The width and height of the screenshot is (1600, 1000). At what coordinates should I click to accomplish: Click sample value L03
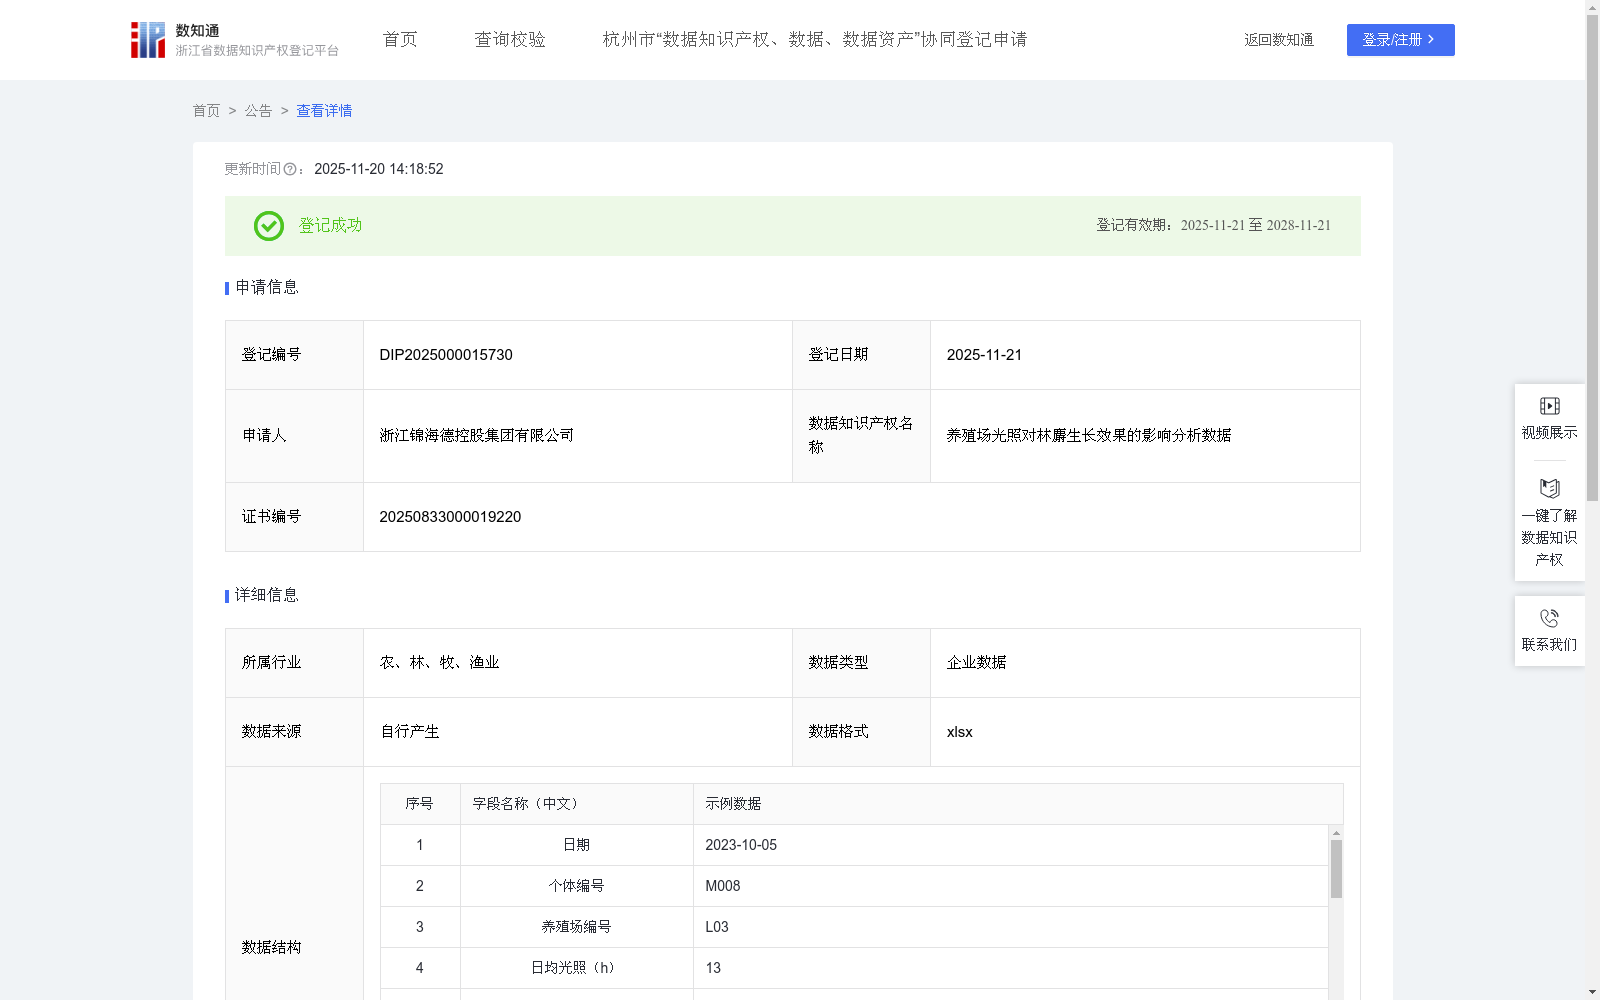717,927
